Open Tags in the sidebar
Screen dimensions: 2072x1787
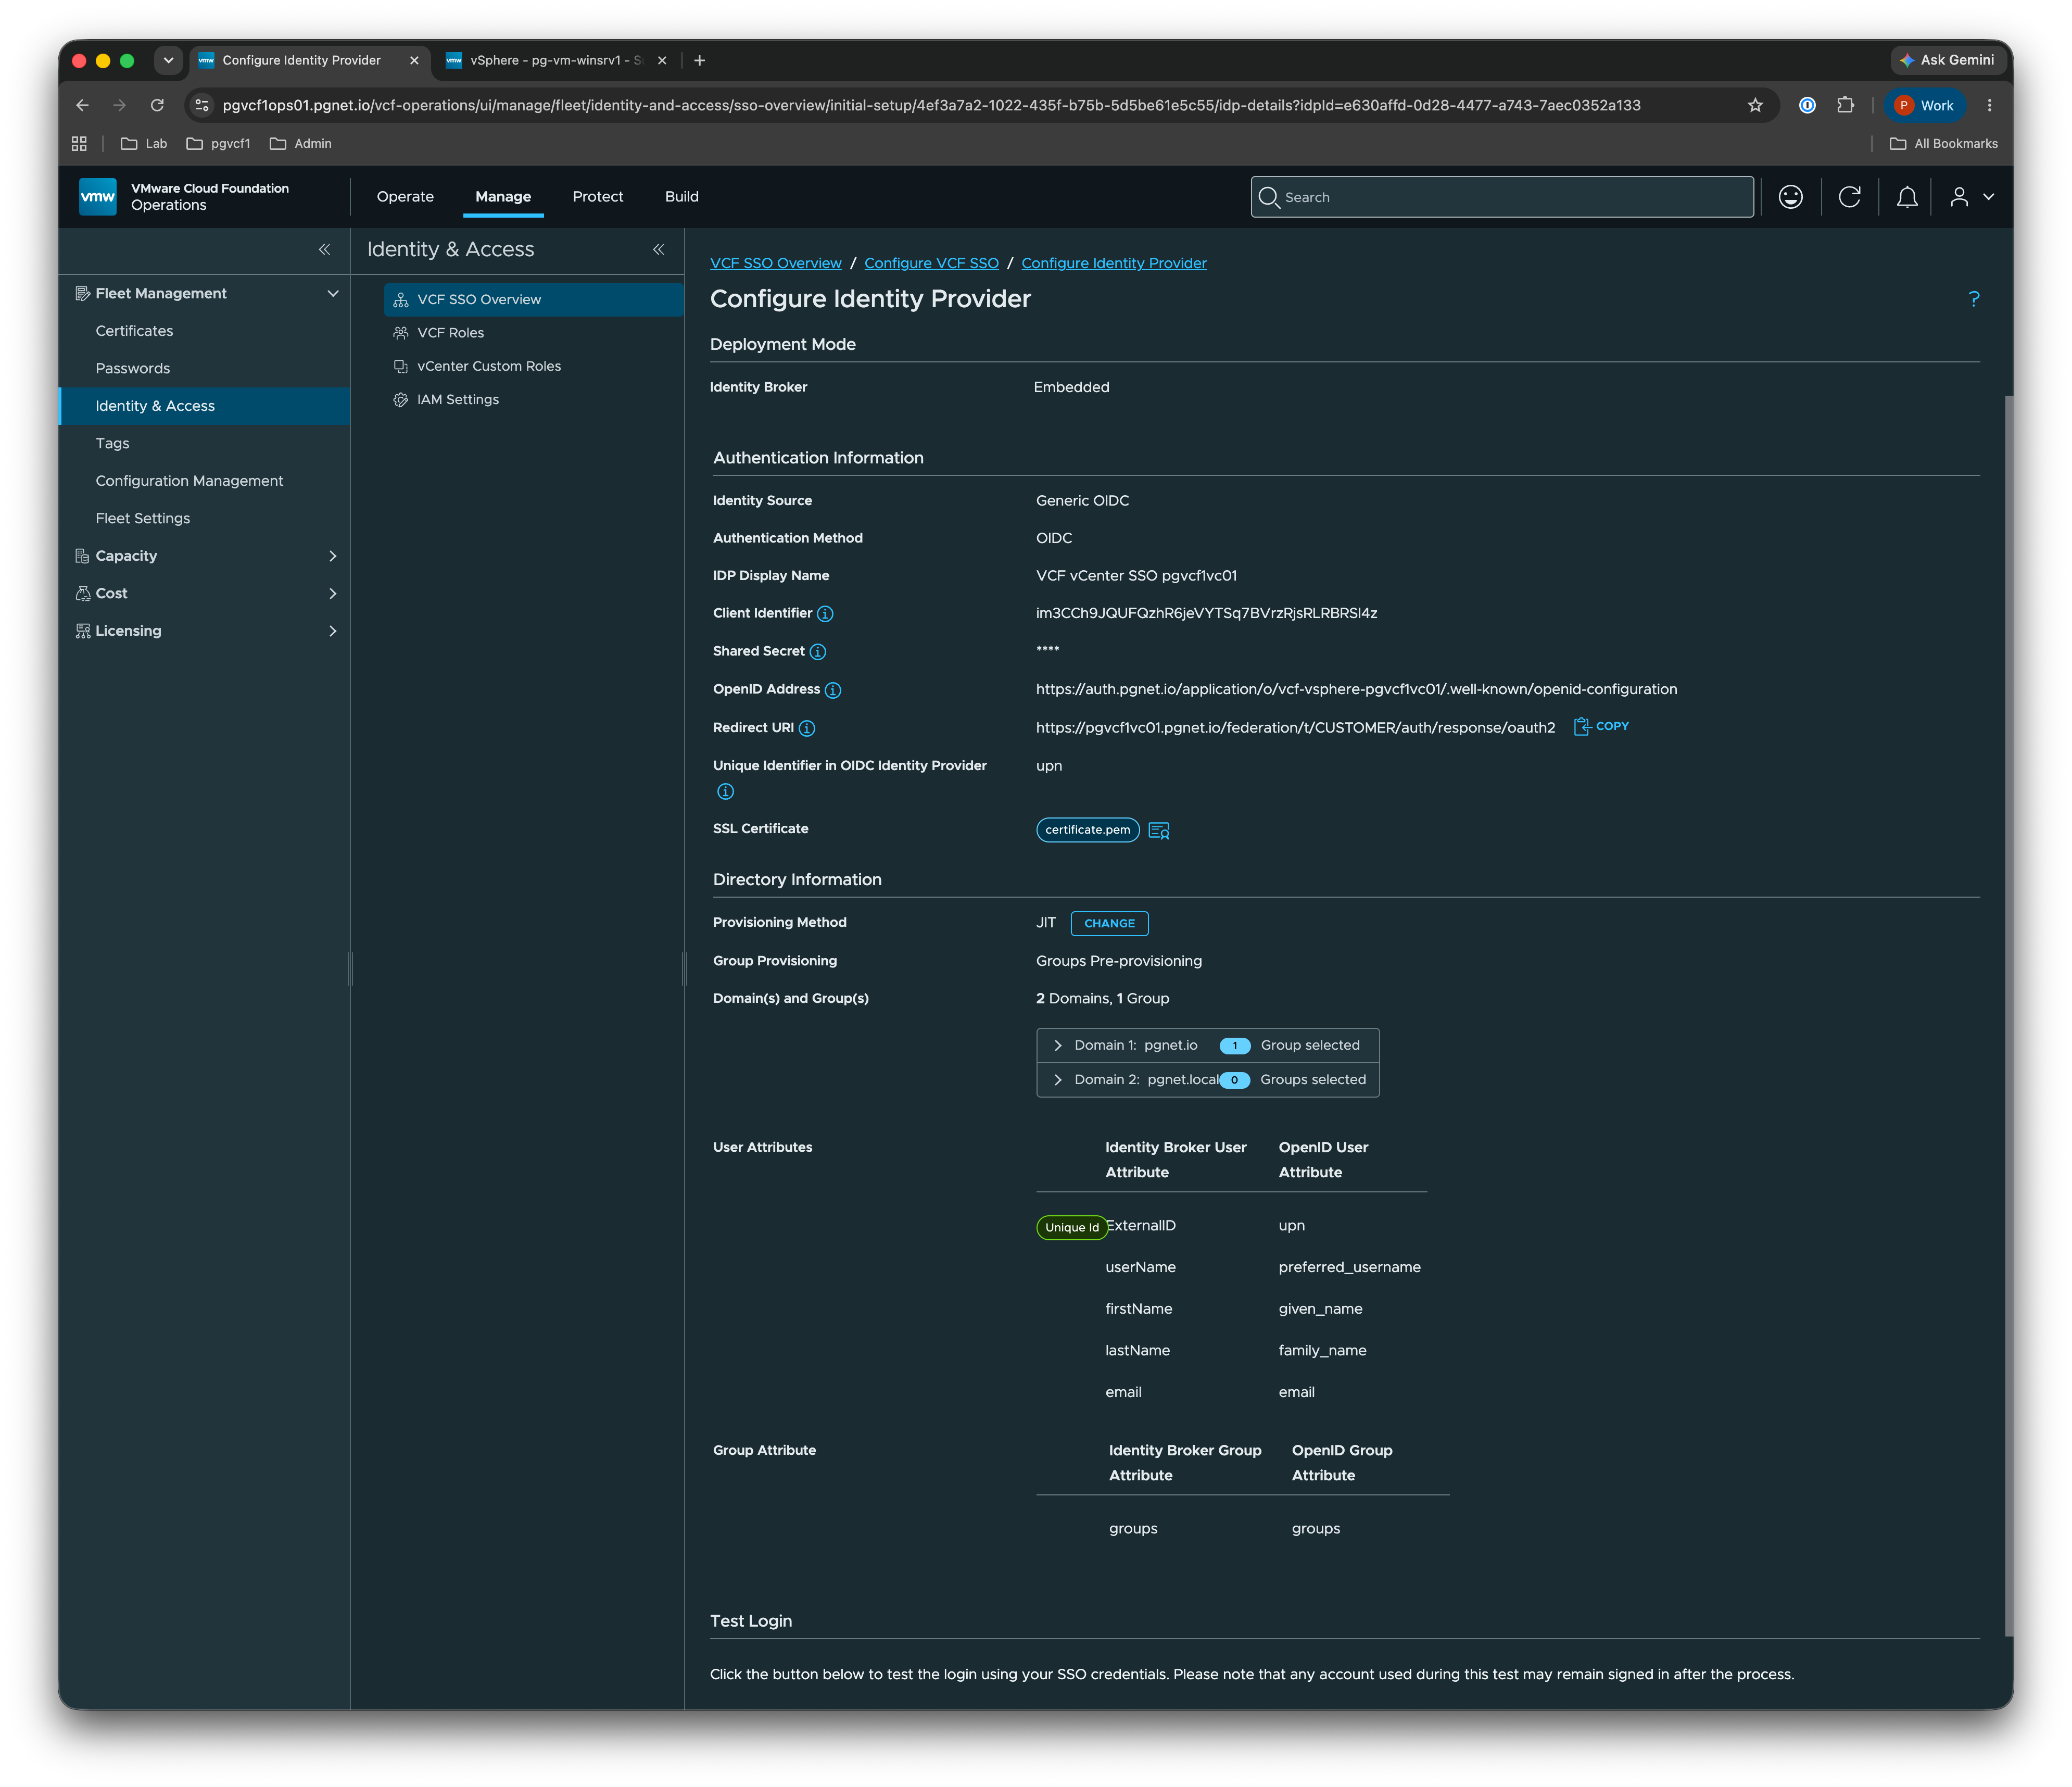pyautogui.click(x=112, y=444)
